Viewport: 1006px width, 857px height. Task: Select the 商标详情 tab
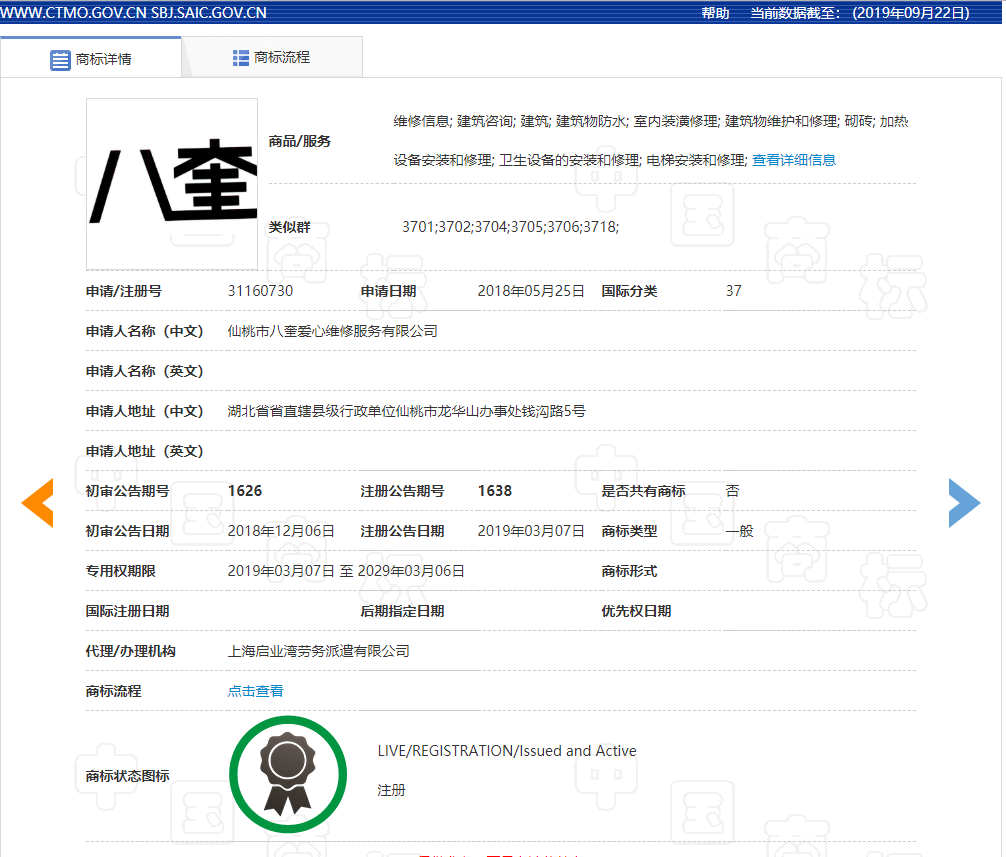tap(90, 59)
